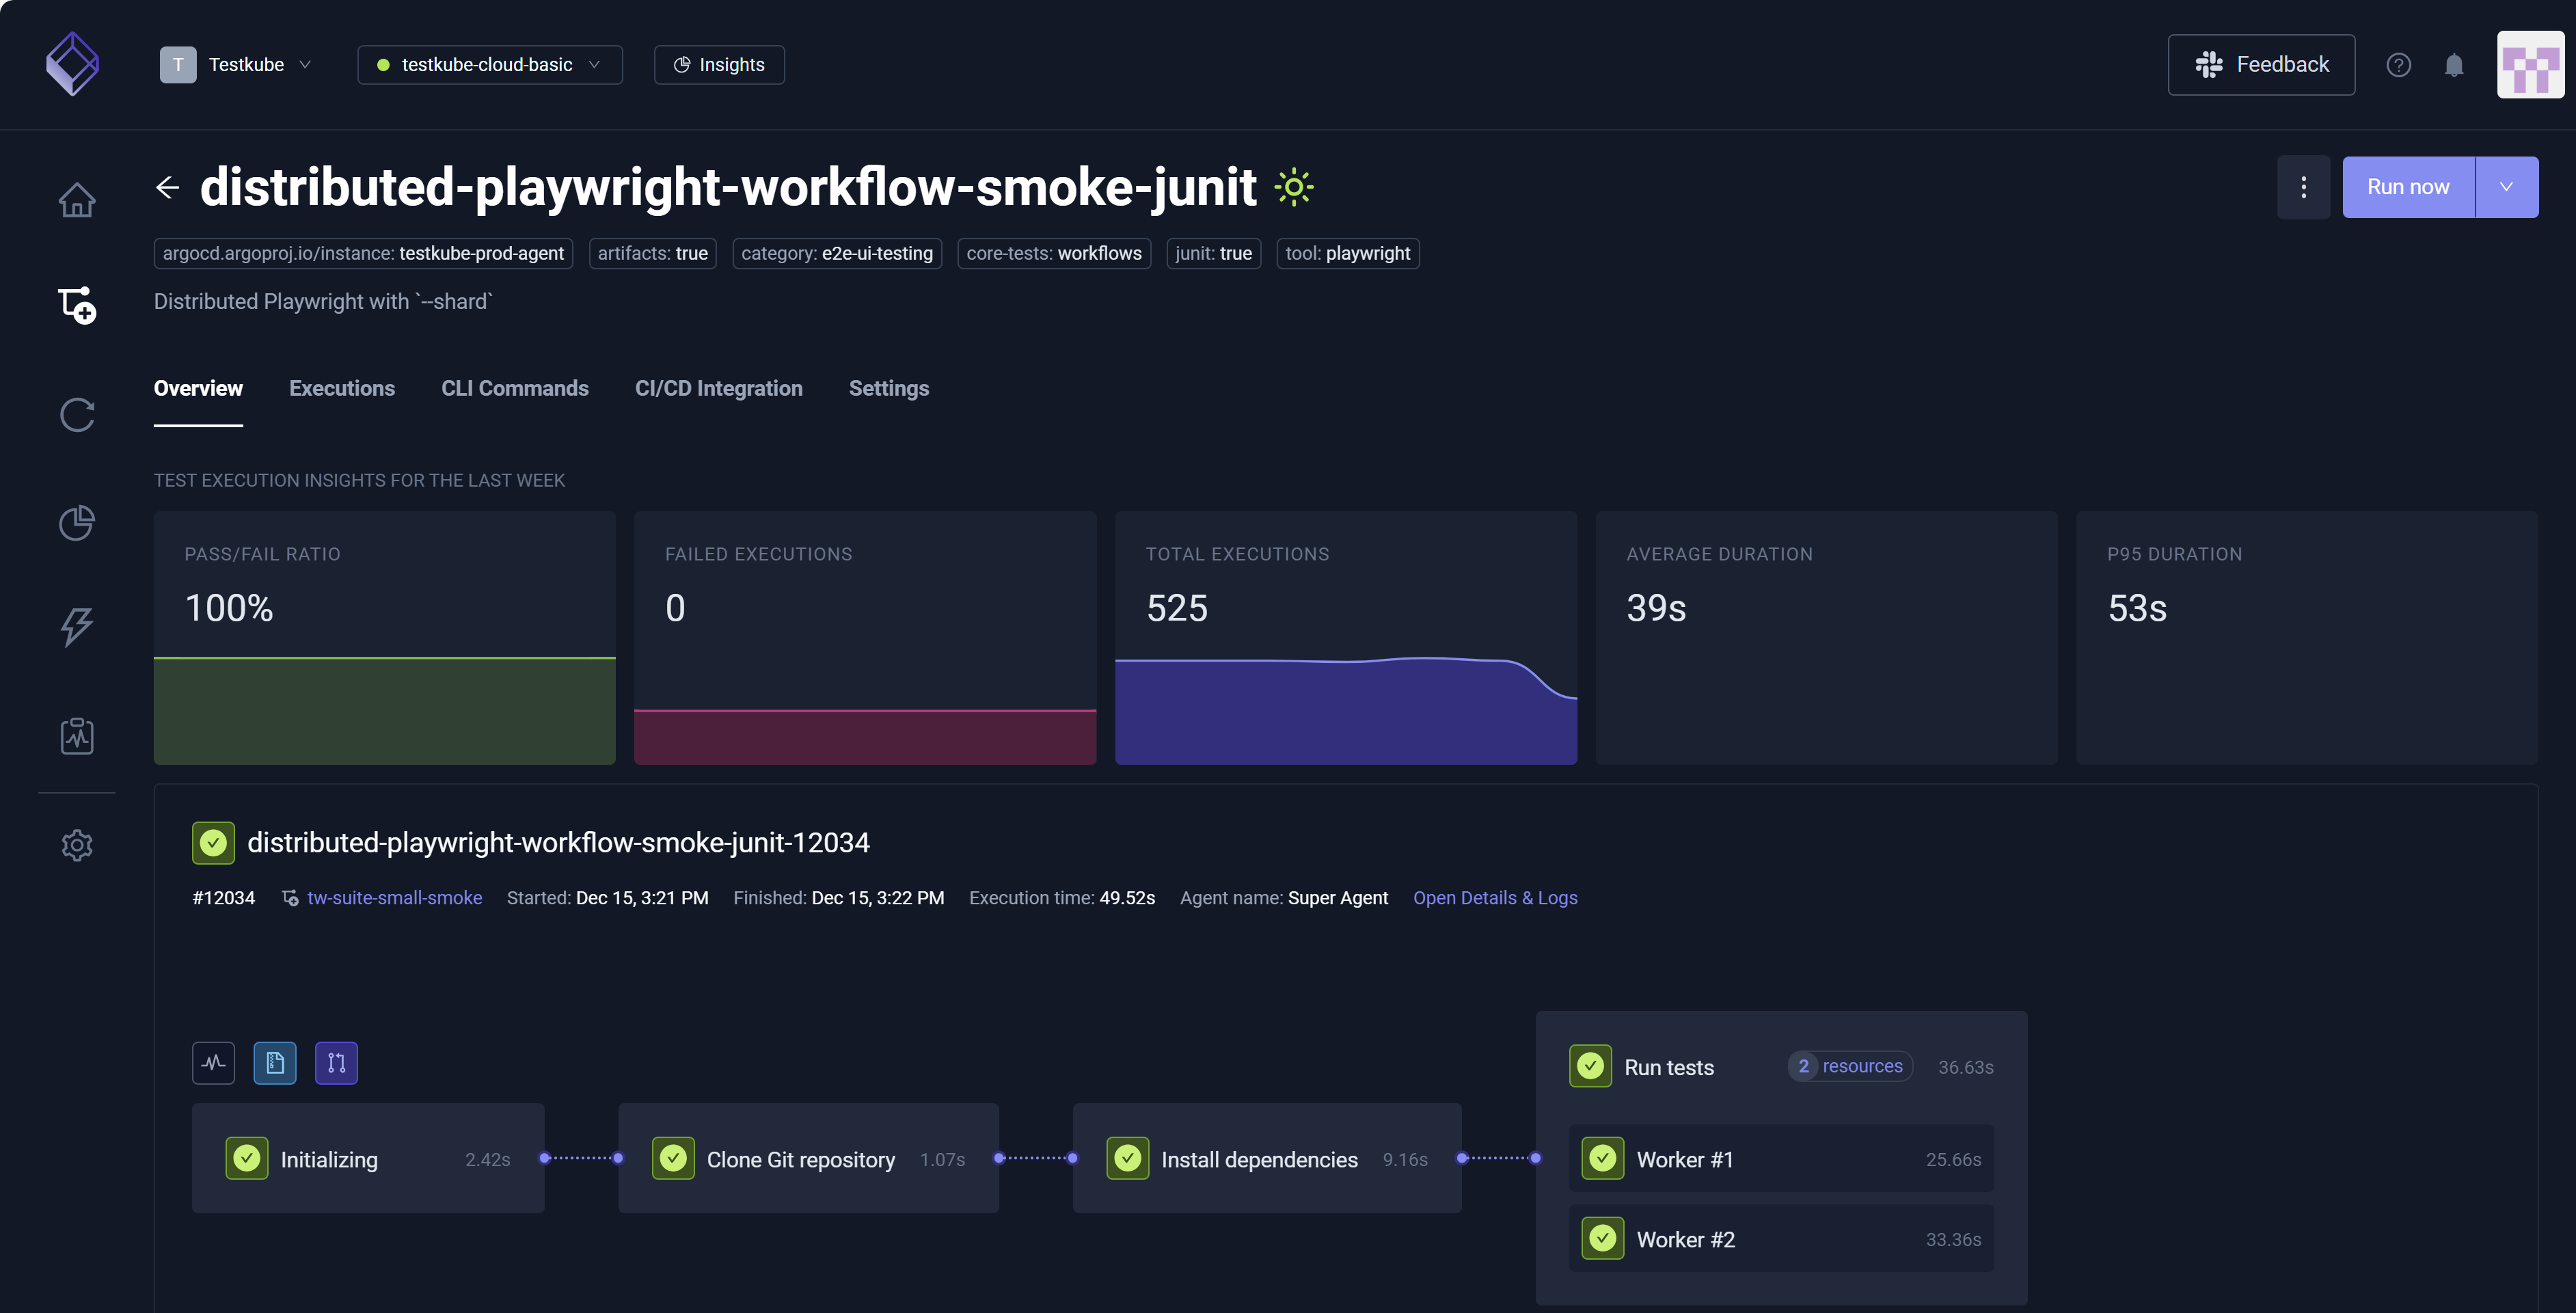This screenshot has height=1313, width=2576.
Task: Open the help question mark icon
Action: pos(2398,65)
